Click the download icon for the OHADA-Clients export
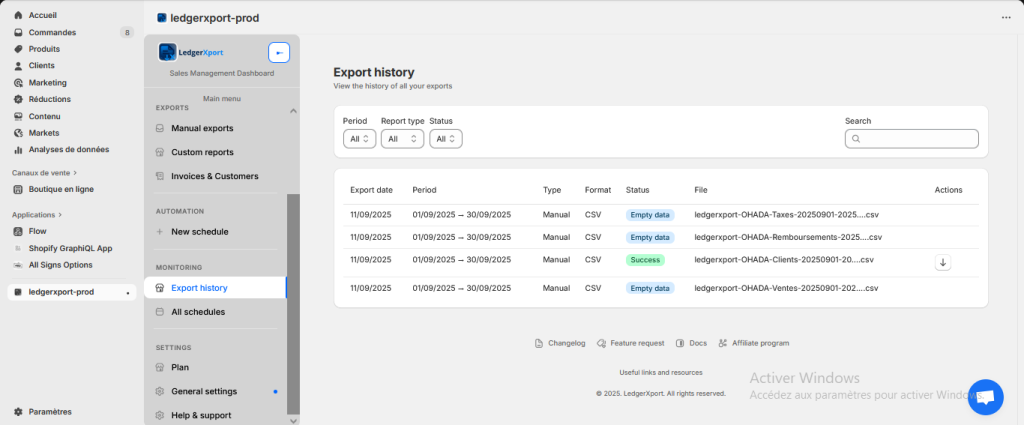 pyautogui.click(x=942, y=263)
